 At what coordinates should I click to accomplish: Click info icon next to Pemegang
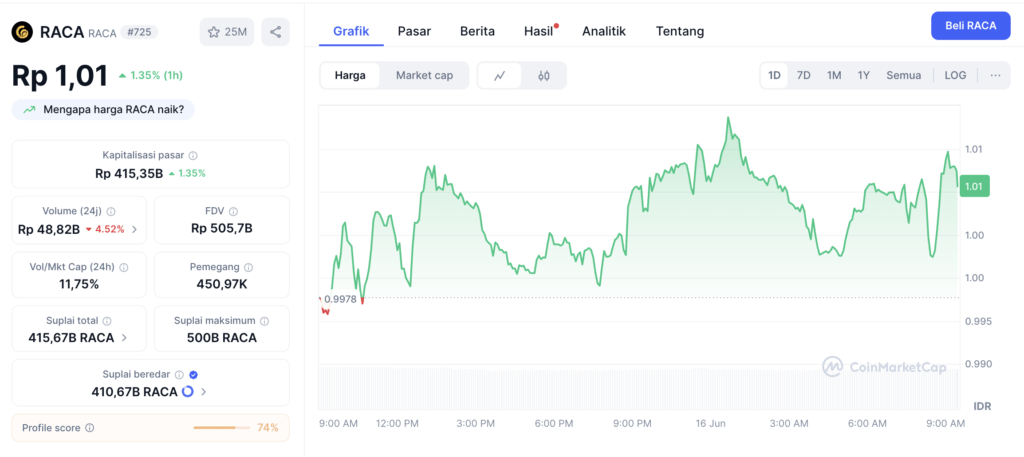248,267
